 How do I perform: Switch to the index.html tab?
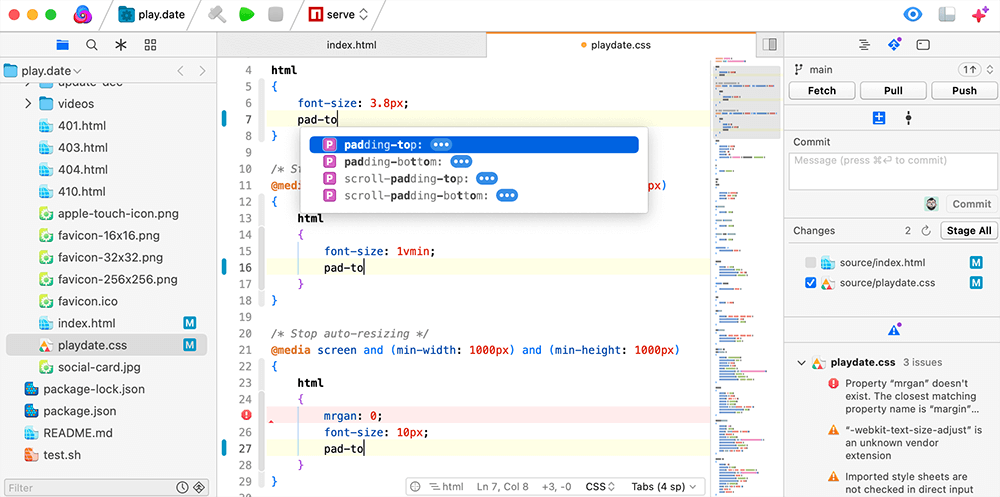(351, 45)
